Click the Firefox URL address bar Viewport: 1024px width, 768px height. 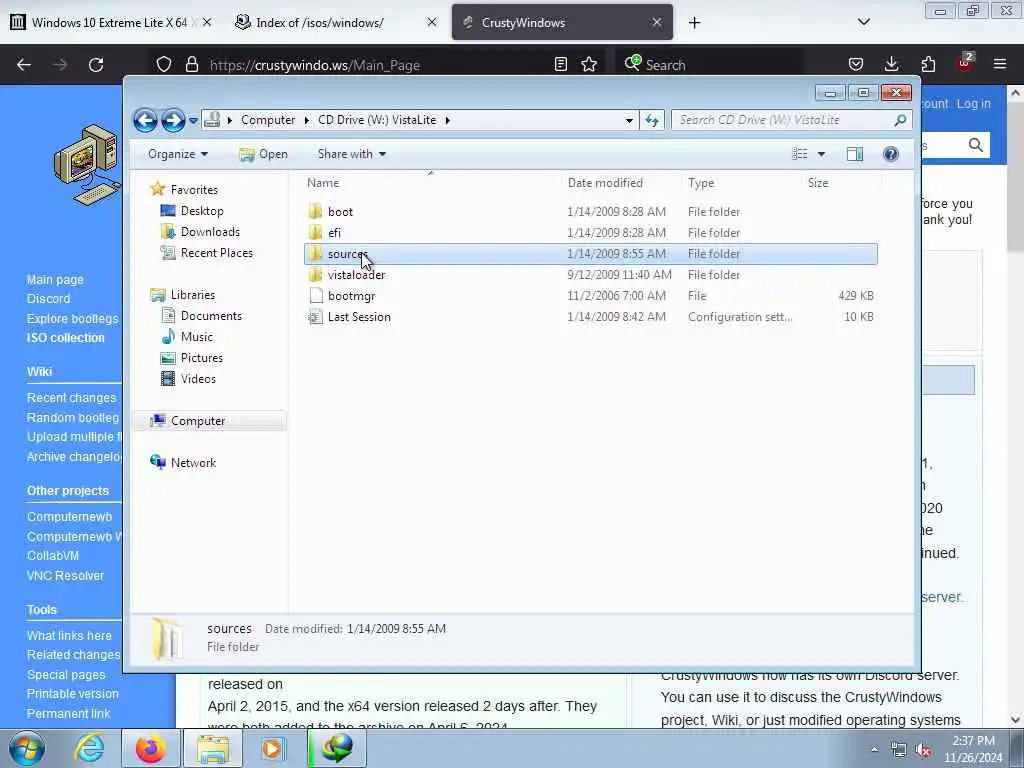coord(379,65)
